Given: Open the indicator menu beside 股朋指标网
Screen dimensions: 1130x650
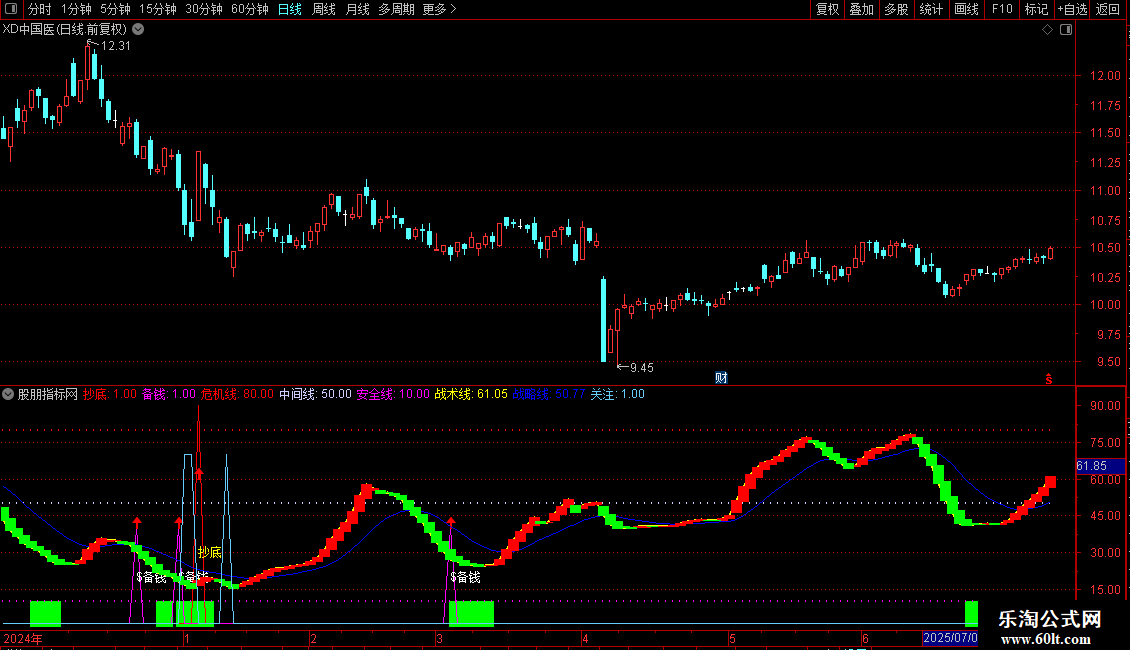Looking at the screenshot, I should click(8, 394).
